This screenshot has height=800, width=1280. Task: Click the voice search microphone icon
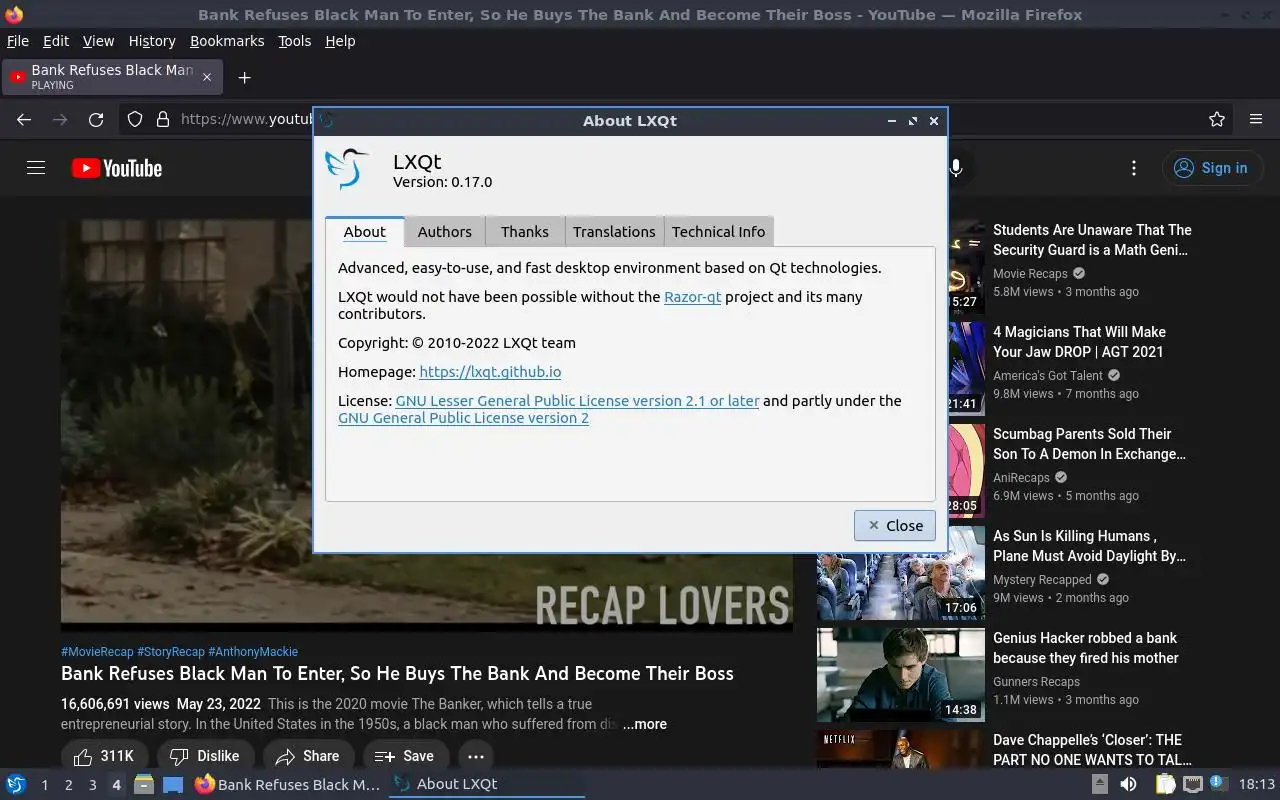pos(956,168)
